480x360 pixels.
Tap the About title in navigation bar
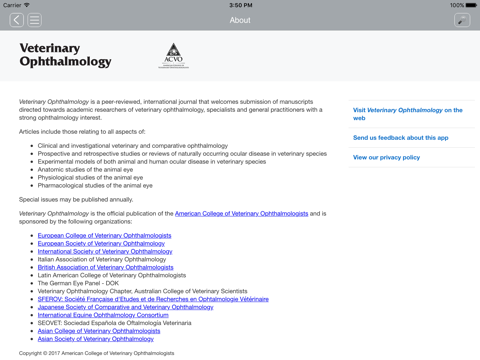click(240, 20)
